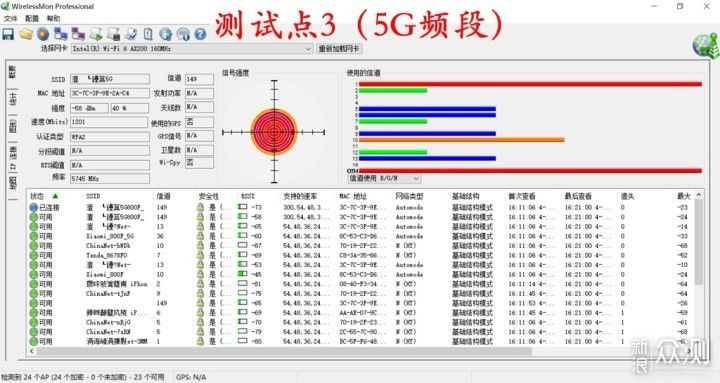The width and height of the screenshot is (720, 383).
Task: Click the green play arrow logging icon
Action: pos(96,34)
